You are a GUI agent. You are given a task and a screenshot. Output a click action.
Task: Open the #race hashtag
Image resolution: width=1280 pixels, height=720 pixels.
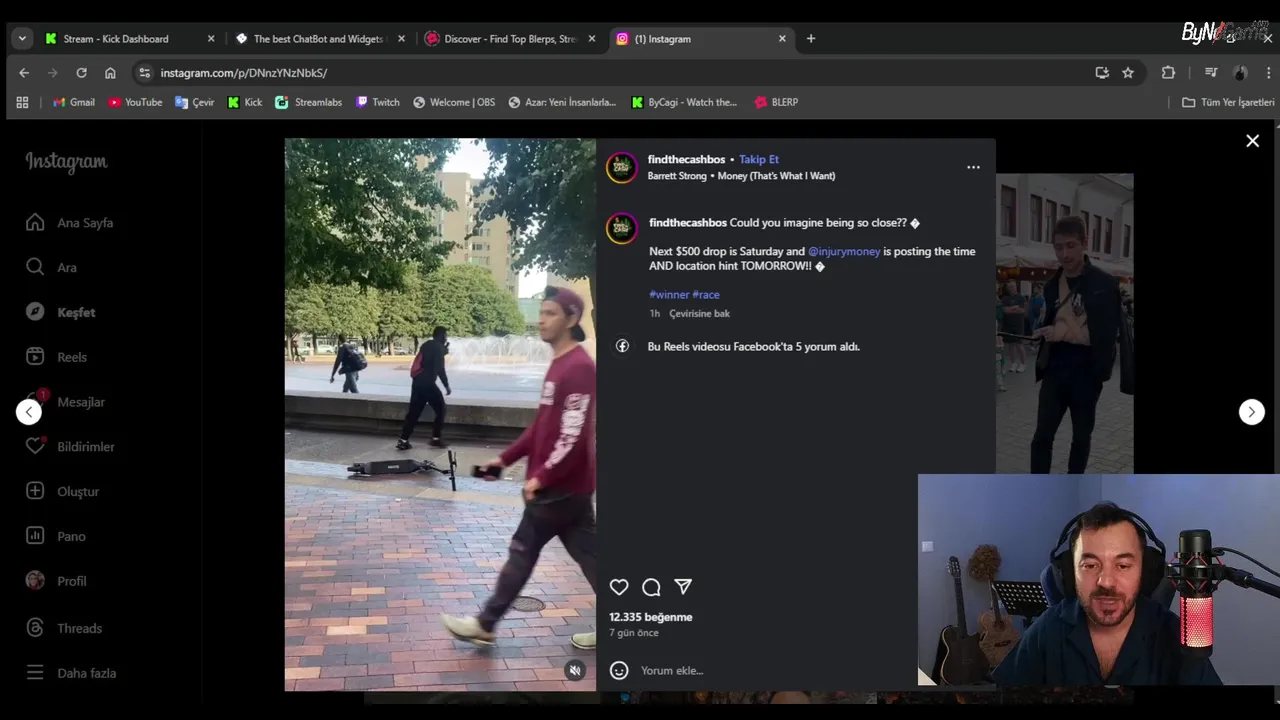pyautogui.click(x=706, y=294)
